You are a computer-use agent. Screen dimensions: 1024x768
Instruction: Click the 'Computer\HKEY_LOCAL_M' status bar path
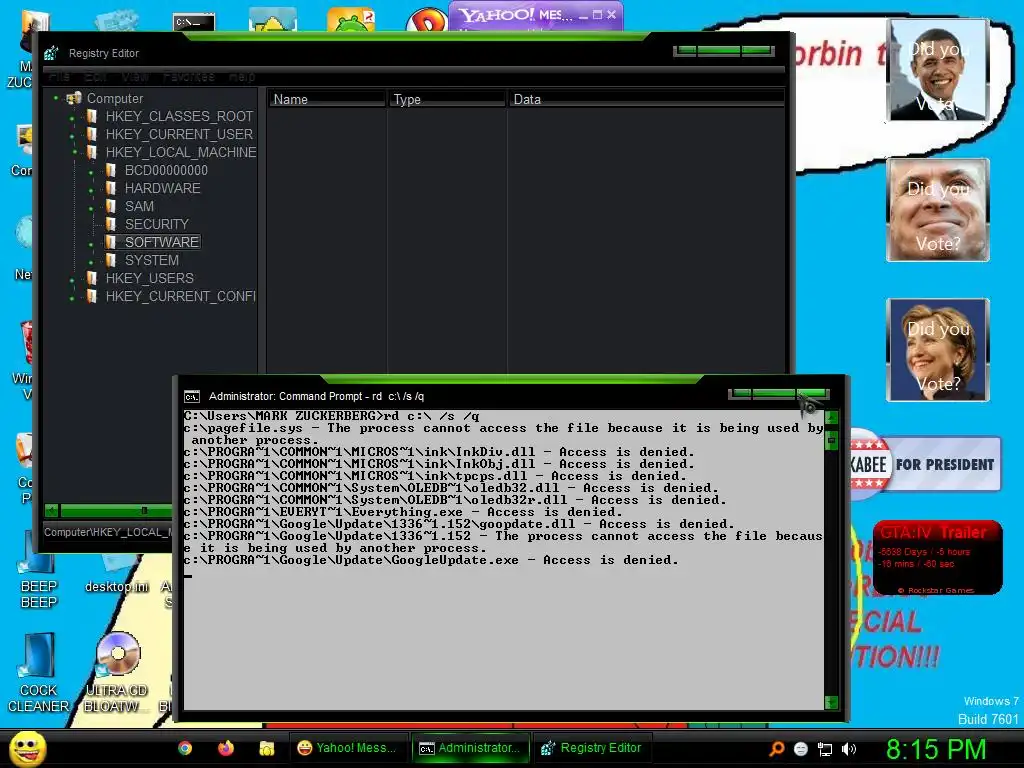pos(107,532)
